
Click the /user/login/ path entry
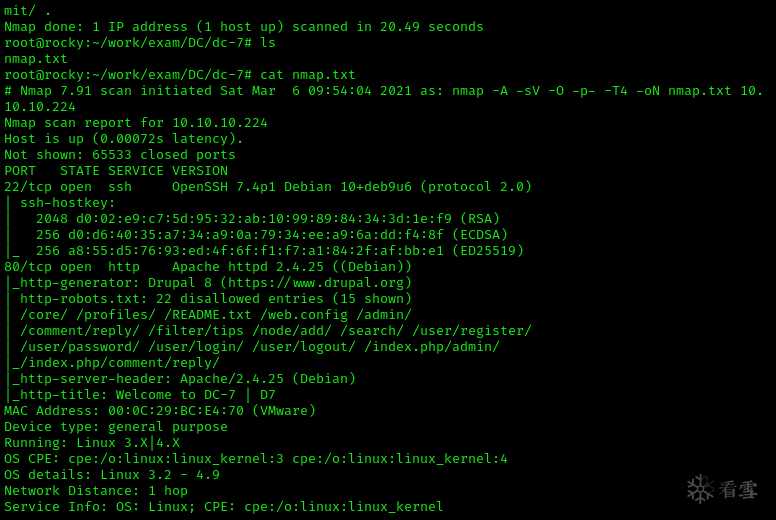tap(200, 347)
